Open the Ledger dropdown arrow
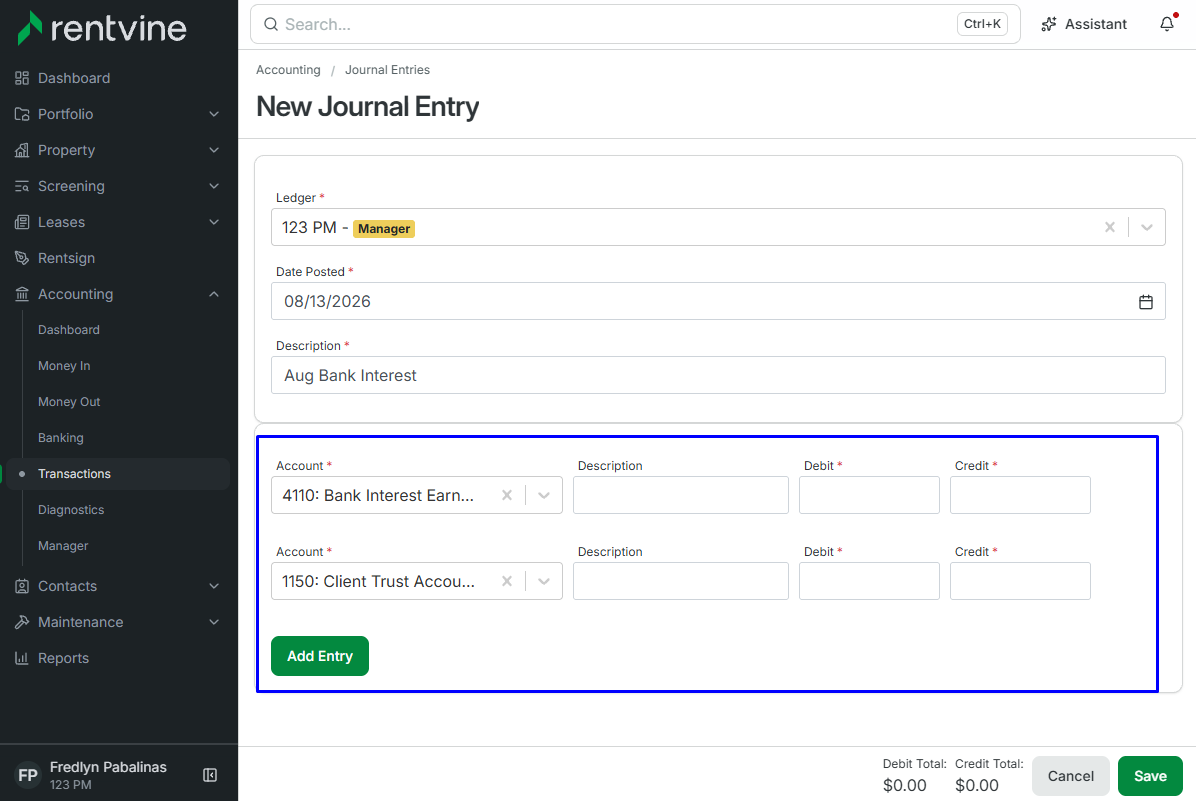The image size is (1196, 801). [x=1146, y=227]
